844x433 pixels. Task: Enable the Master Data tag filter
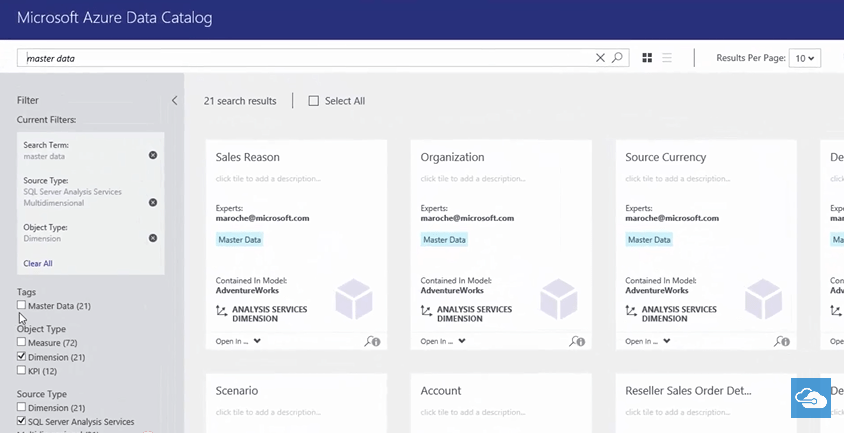click(x=22, y=305)
